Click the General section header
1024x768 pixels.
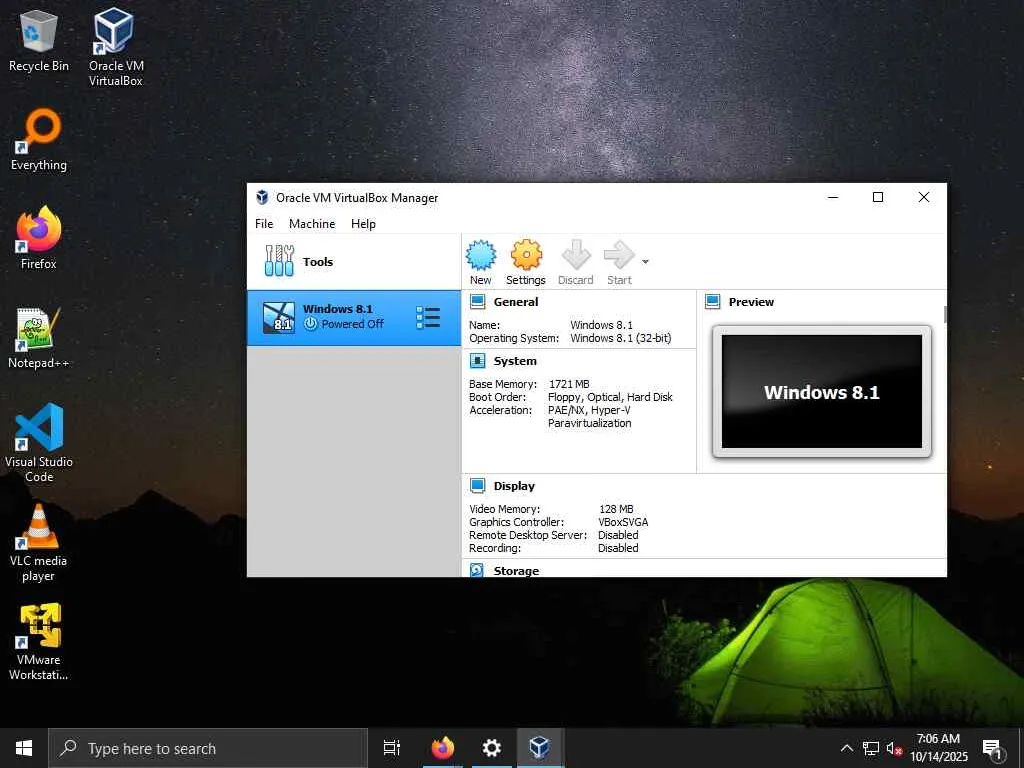pos(516,302)
